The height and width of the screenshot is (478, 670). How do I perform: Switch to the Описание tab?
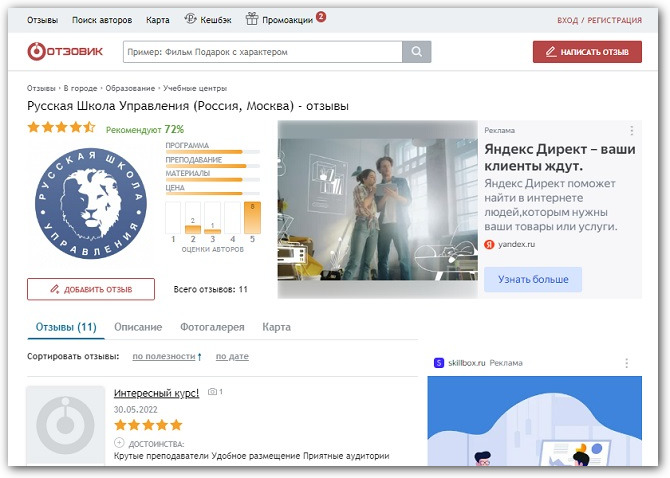(x=138, y=327)
